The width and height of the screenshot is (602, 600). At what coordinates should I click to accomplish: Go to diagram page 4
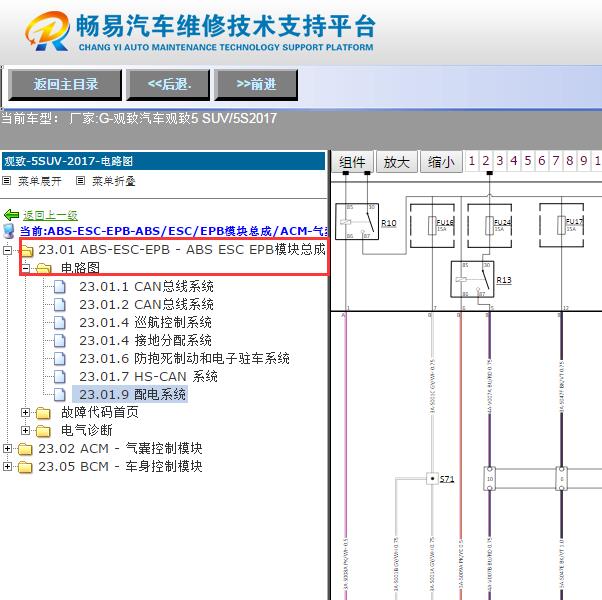(514, 160)
